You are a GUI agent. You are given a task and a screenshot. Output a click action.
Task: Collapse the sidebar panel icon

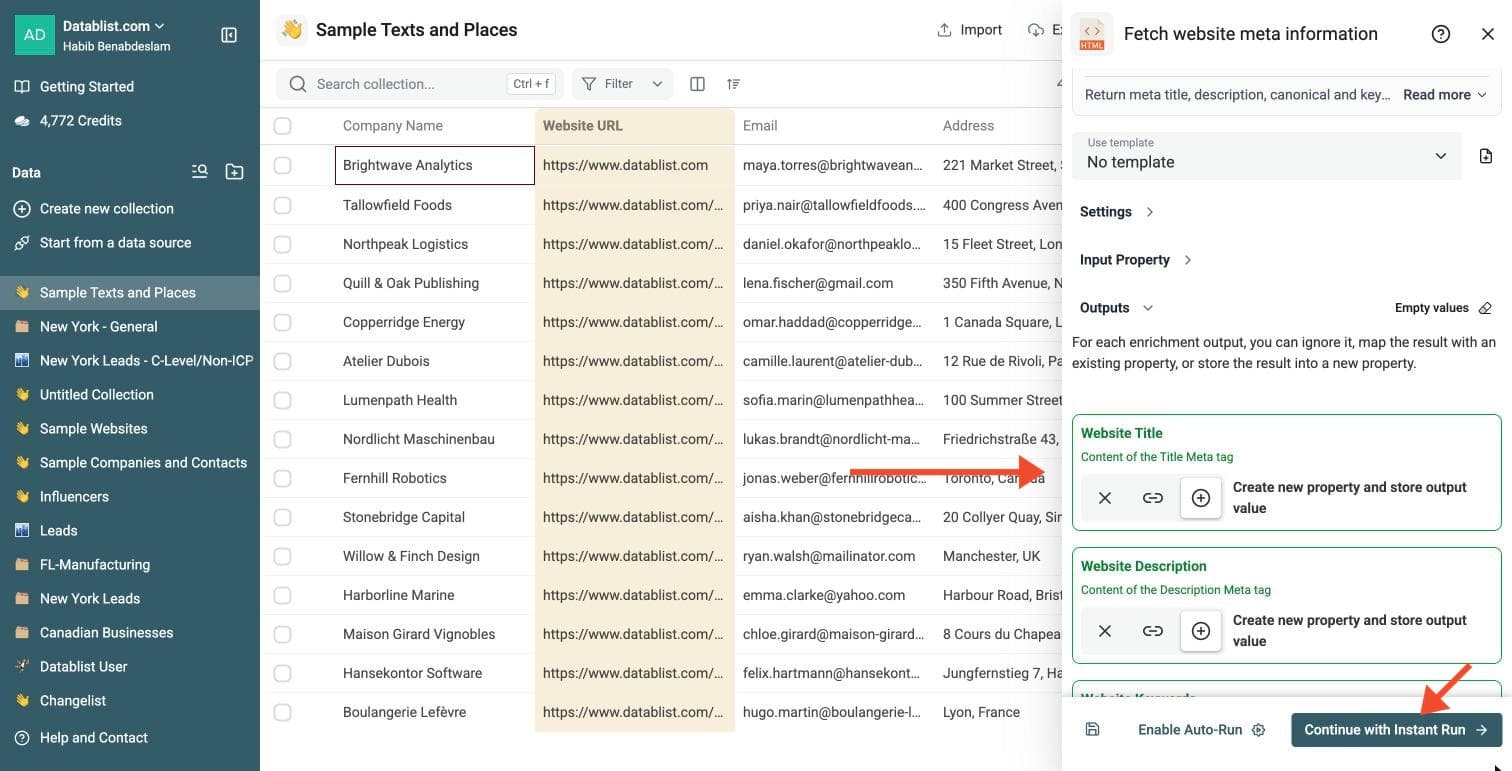pos(229,35)
